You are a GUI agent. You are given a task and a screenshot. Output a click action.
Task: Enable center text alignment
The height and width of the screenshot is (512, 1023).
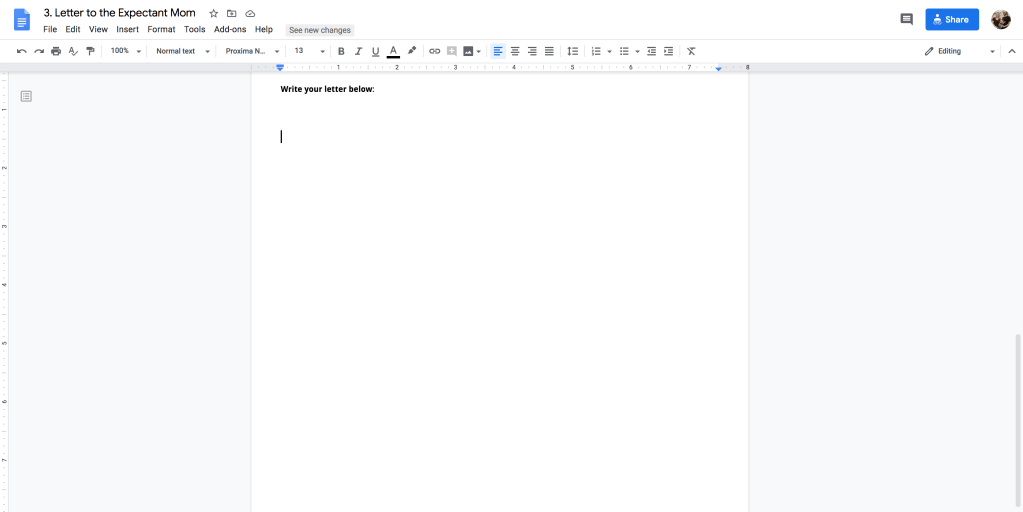pos(515,51)
